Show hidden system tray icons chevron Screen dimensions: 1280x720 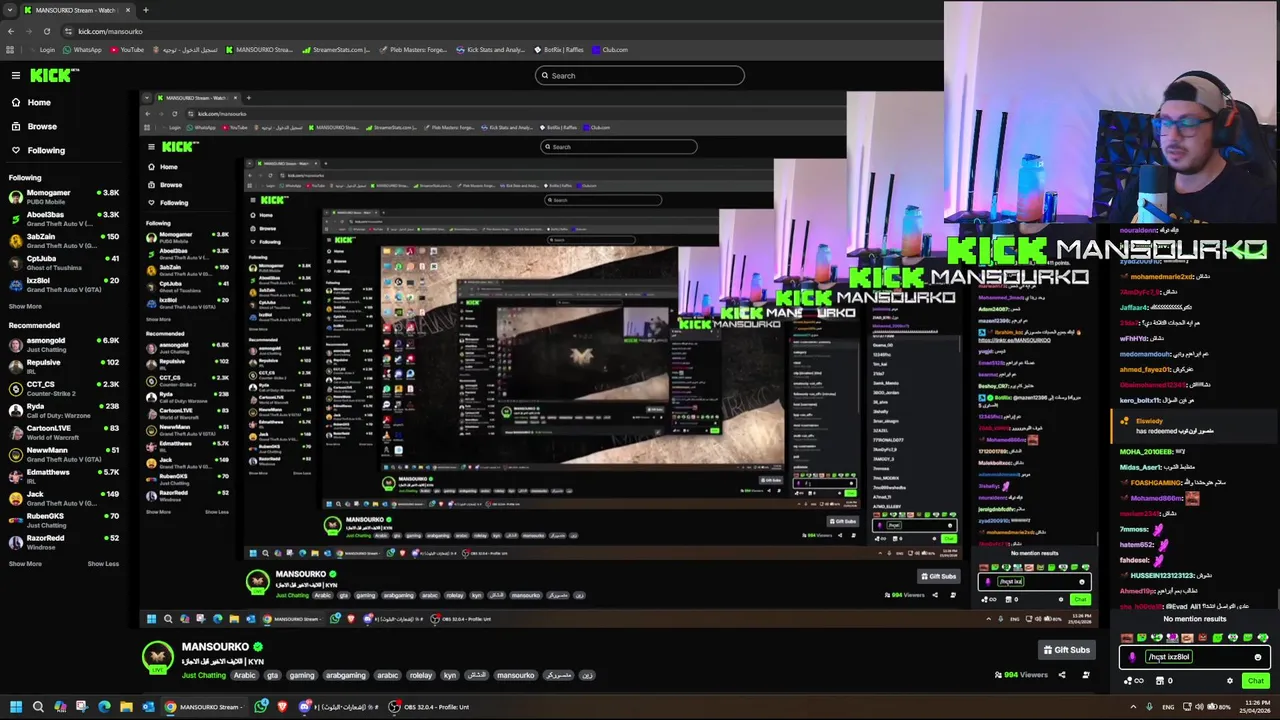tap(1133, 707)
